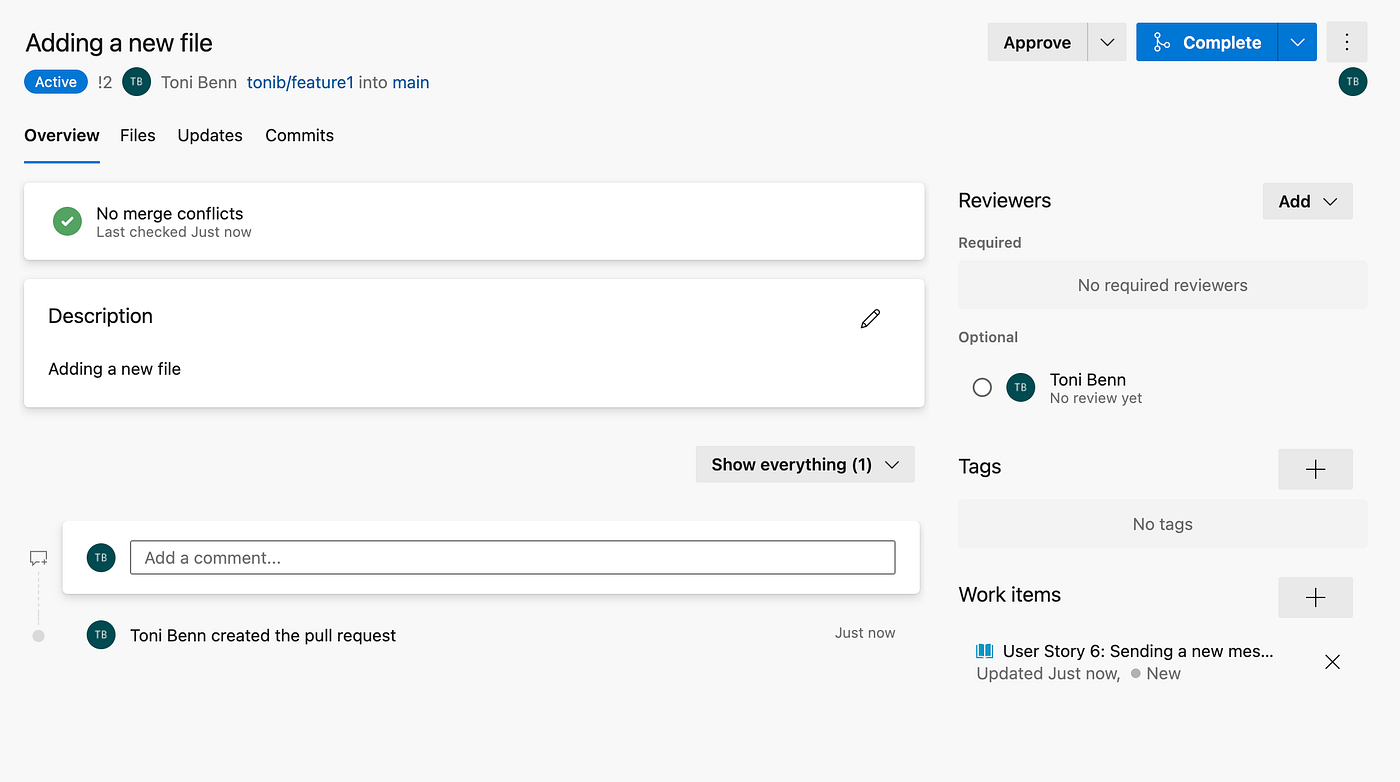Open the tonib/feature1 branch link
This screenshot has height=782, width=1400.
pyautogui.click(x=300, y=82)
